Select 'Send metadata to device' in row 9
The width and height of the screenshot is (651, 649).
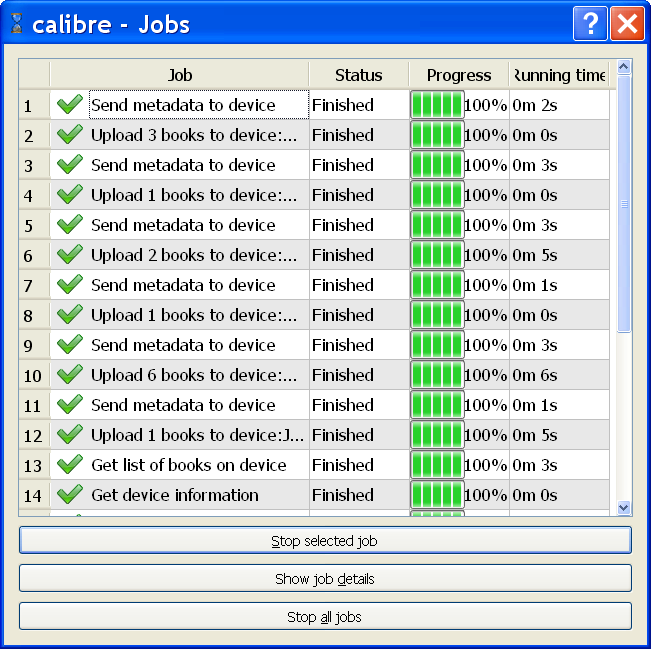pyautogui.click(x=183, y=345)
